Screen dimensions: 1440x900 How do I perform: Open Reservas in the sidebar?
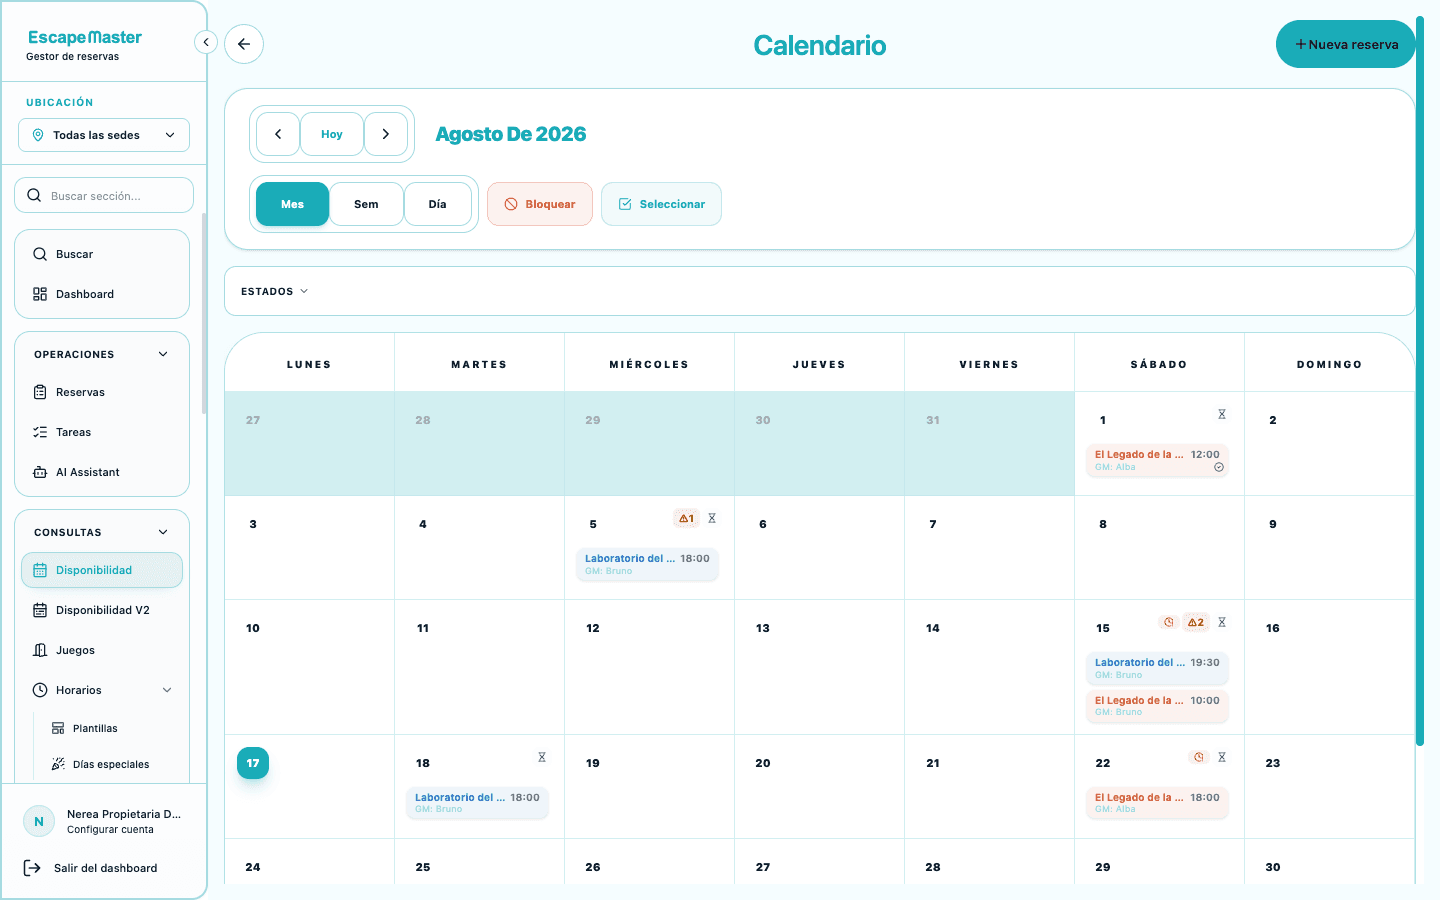pos(102,392)
